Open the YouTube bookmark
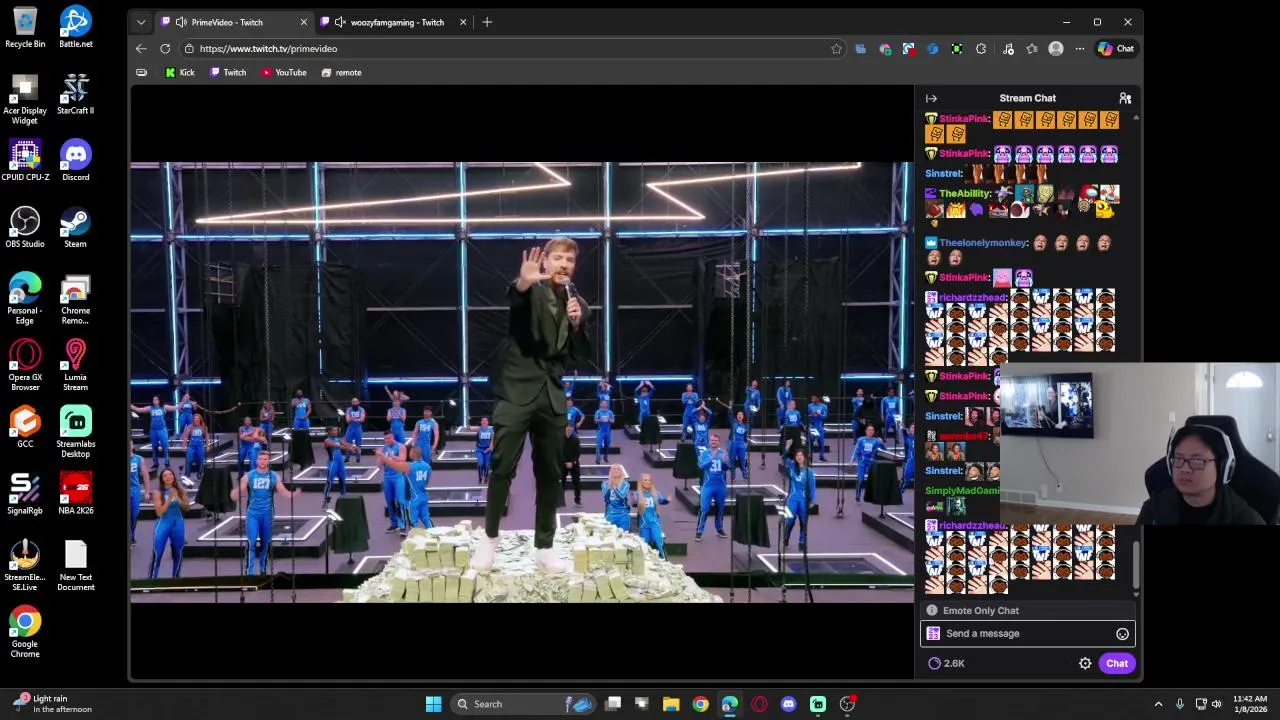The width and height of the screenshot is (1280, 720). pos(284,72)
